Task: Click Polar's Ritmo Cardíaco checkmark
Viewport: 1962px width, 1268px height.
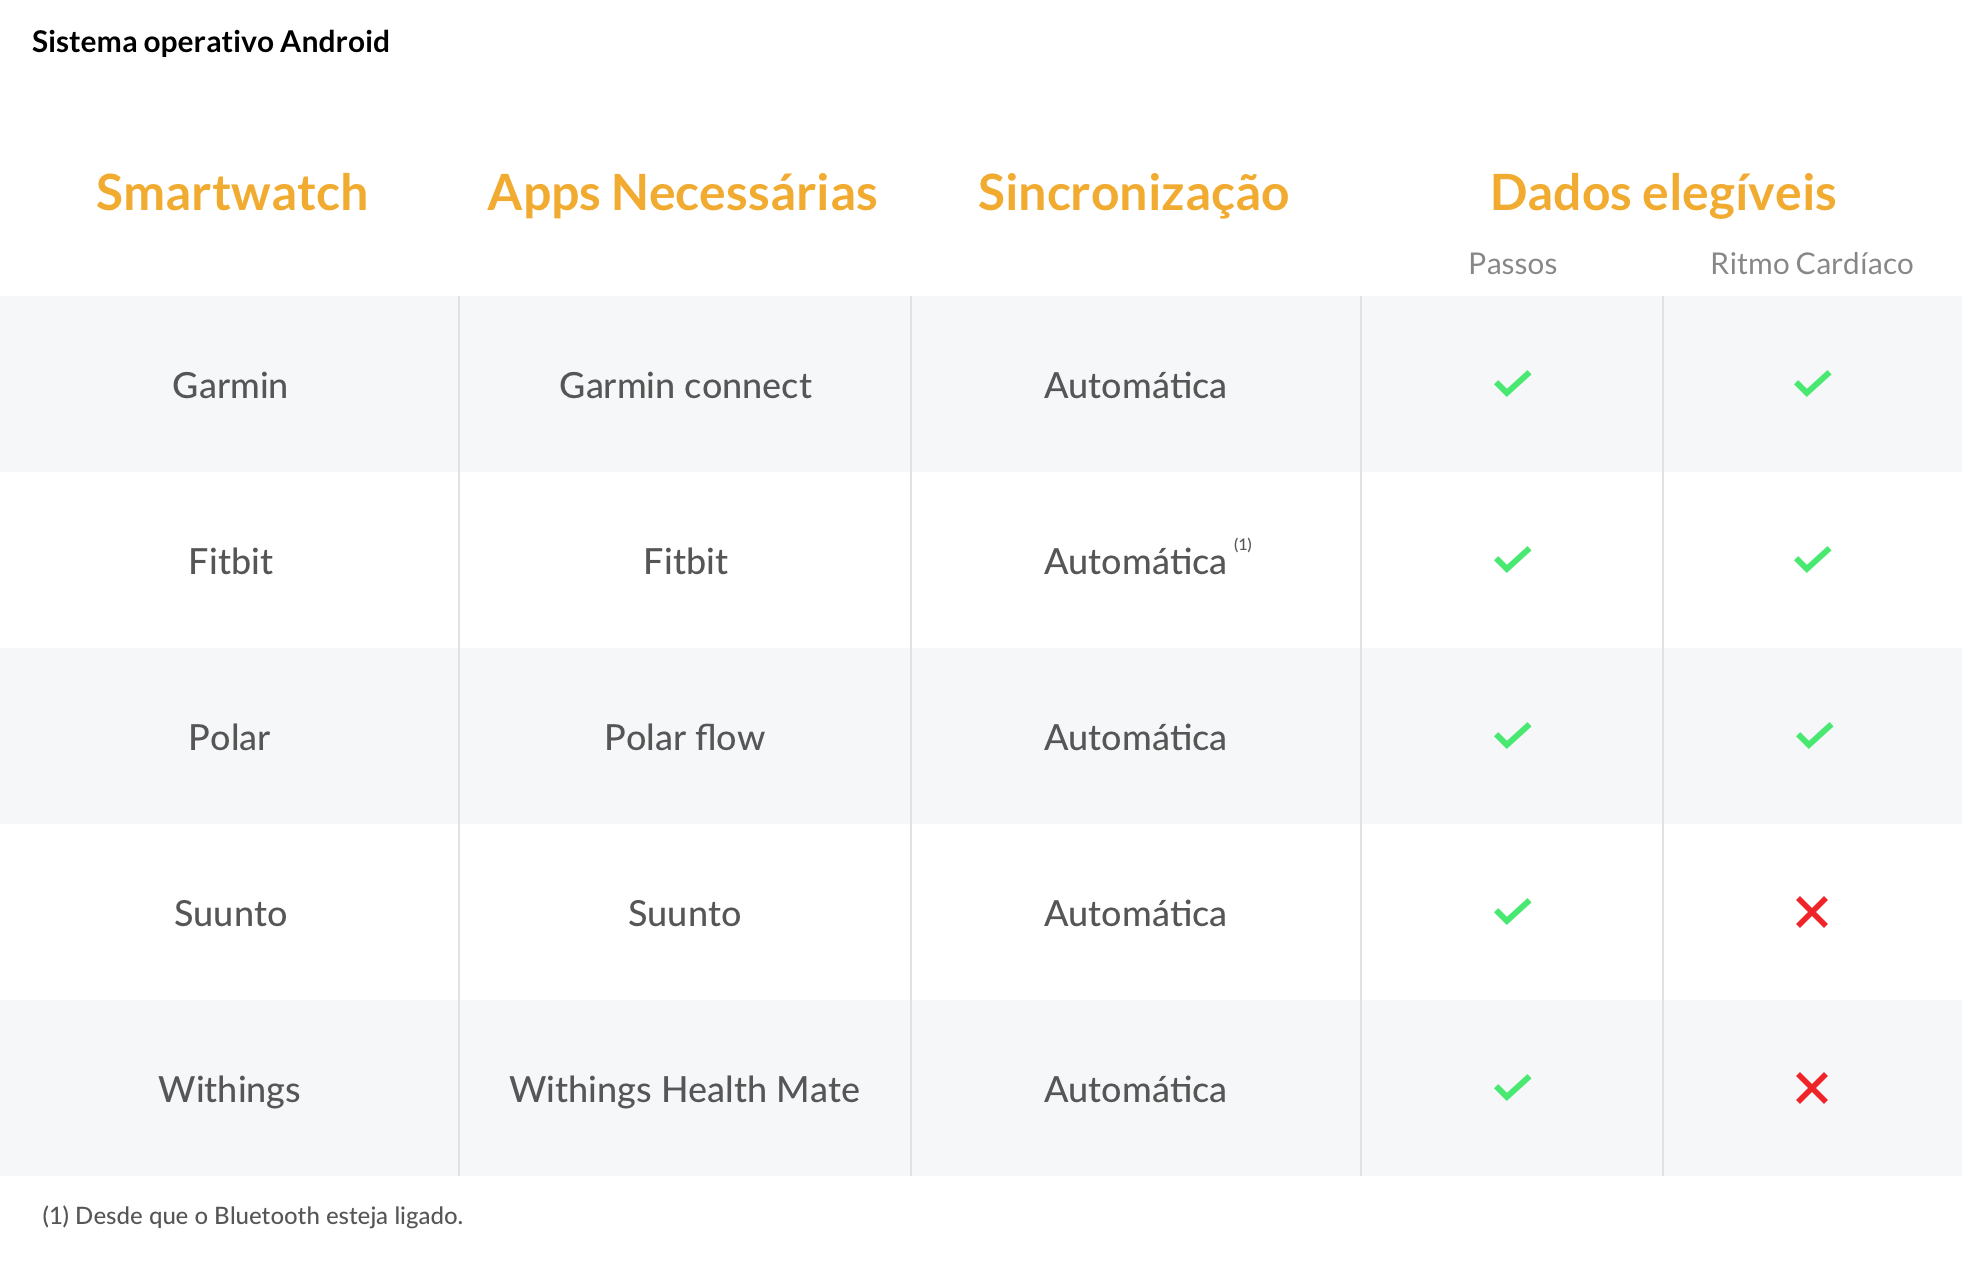Action: tap(1813, 736)
